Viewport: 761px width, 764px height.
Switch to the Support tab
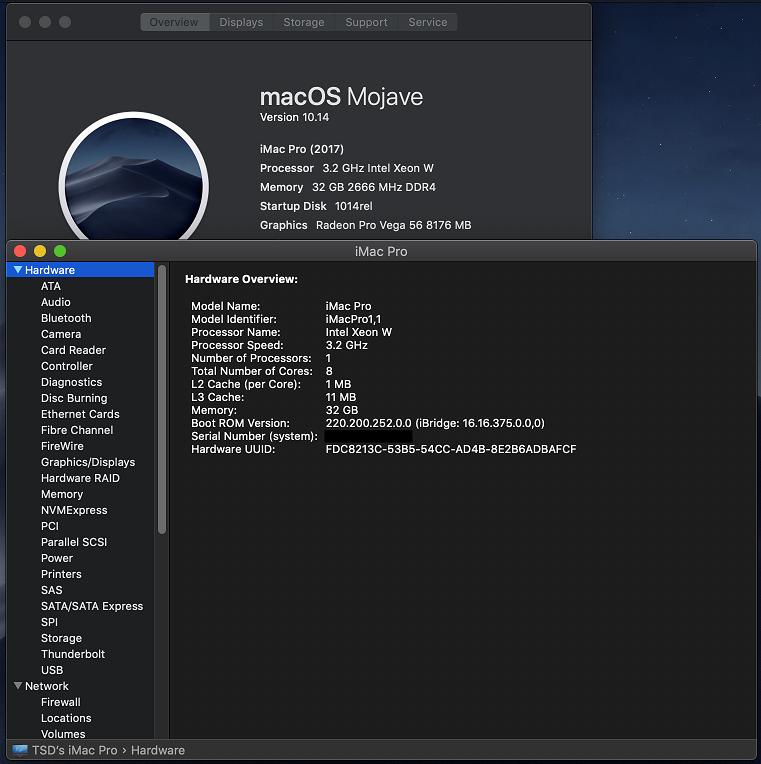tap(366, 22)
